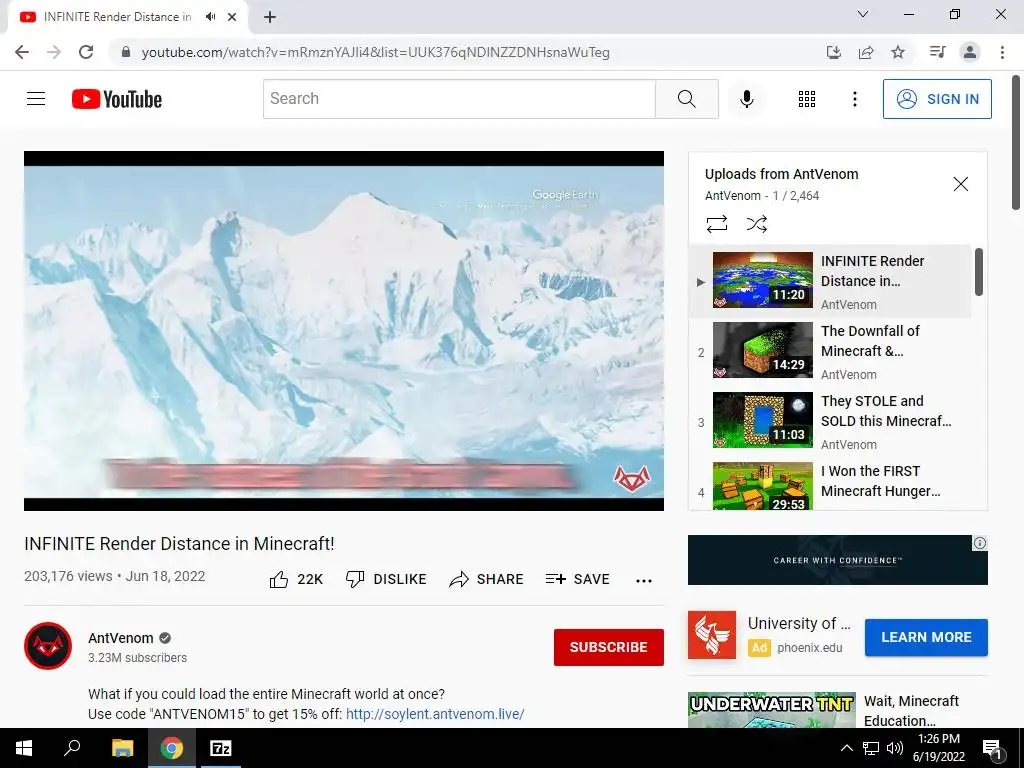Open tab search dropdown chevron
1024x768 pixels.
pyautogui.click(x=863, y=14)
